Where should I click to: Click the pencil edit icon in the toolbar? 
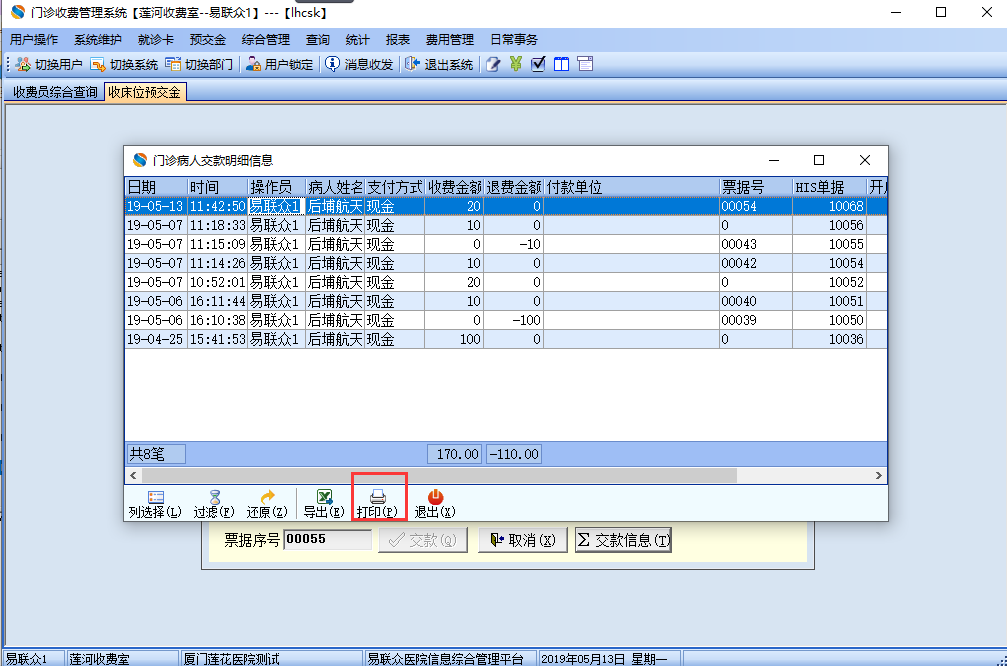coord(493,64)
